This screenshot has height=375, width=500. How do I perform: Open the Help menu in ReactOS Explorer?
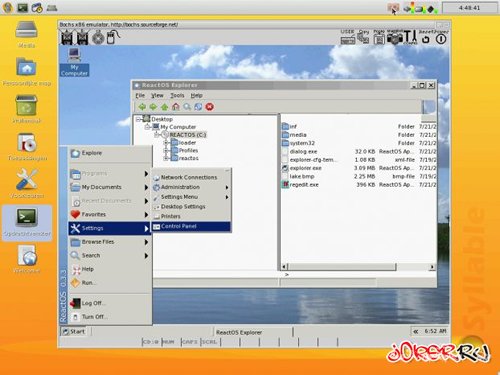coord(196,95)
